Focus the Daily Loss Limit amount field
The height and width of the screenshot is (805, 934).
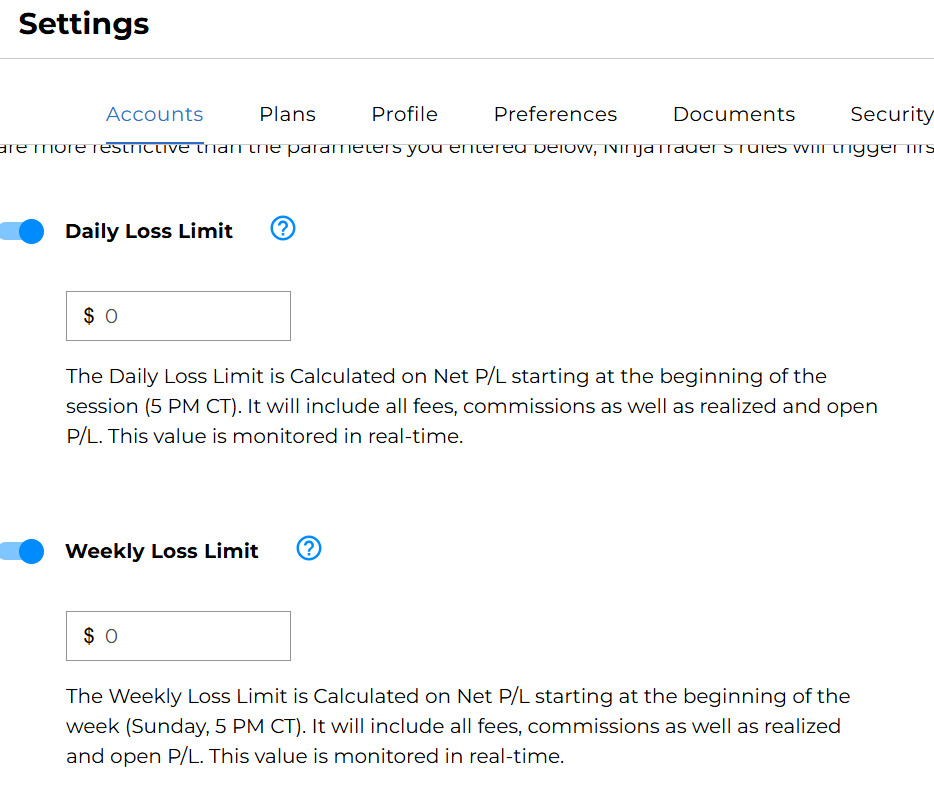coord(190,316)
